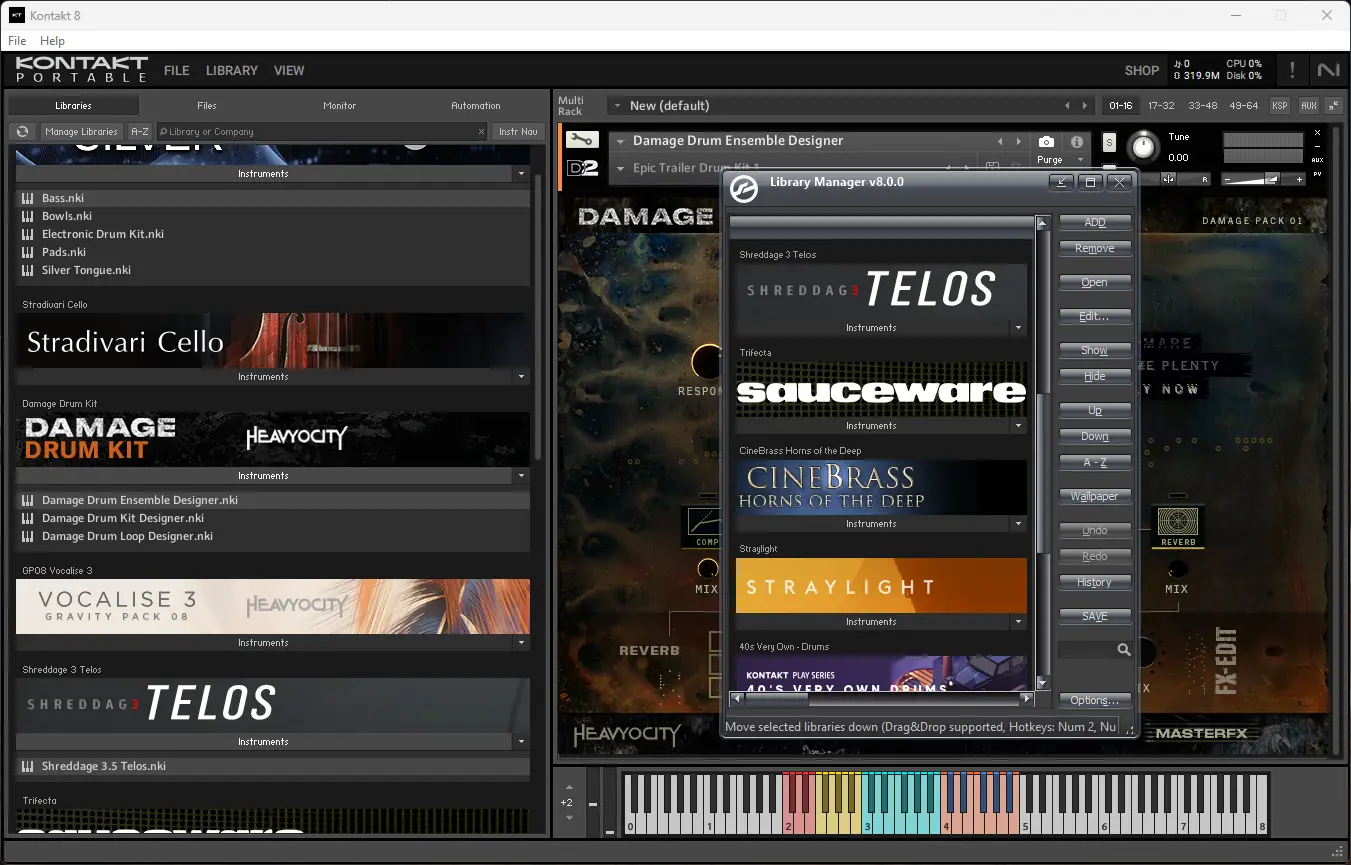Open notifications via the exclamation icon
The width and height of the screenshot is (1351, 865).
1292,70
